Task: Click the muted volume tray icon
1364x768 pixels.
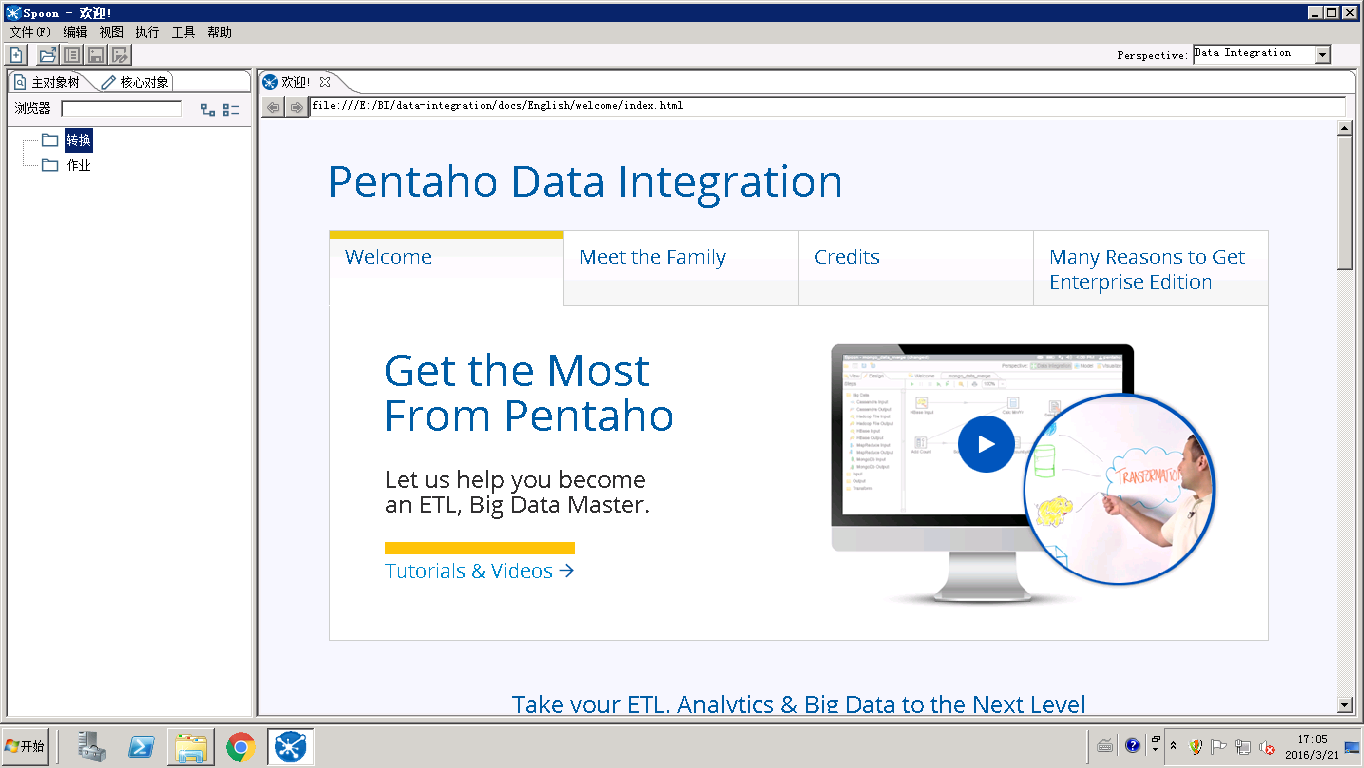Action: click(1267, 746)
